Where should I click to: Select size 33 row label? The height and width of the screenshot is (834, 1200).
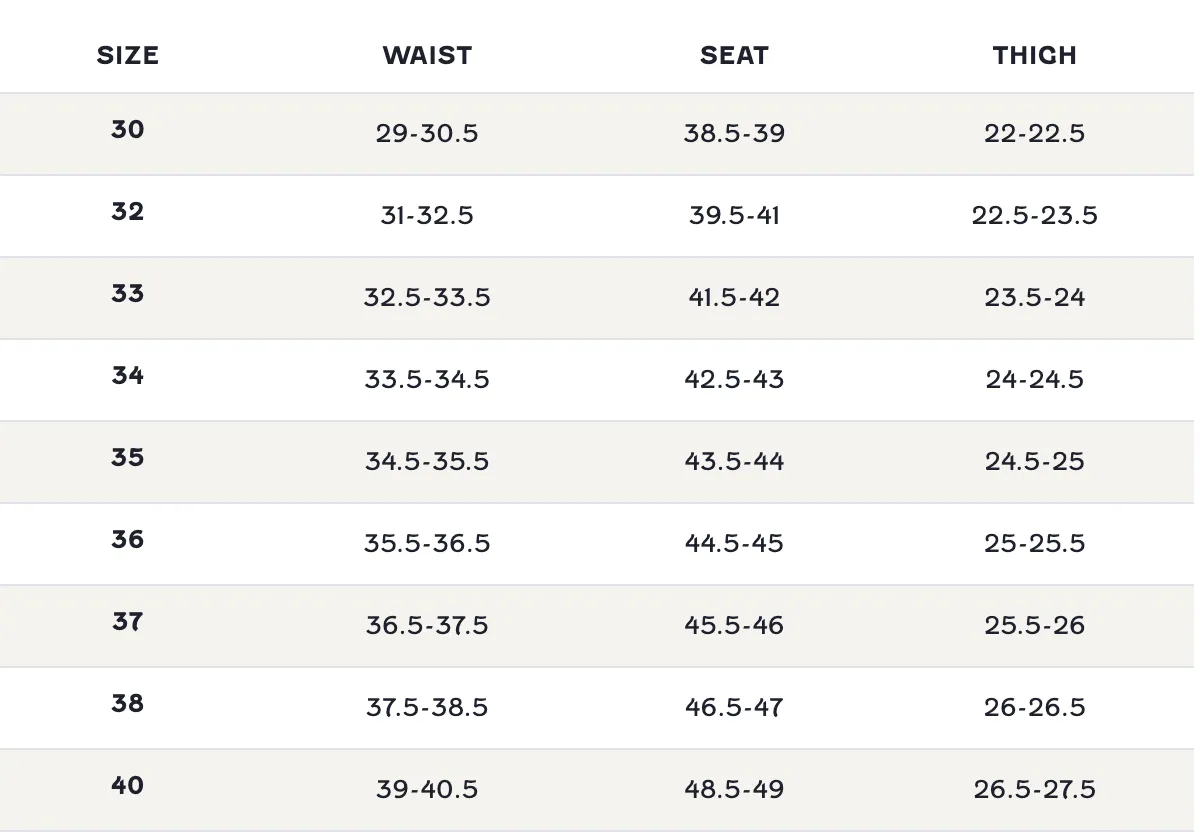pyautogui.click(x=127, y=293)
